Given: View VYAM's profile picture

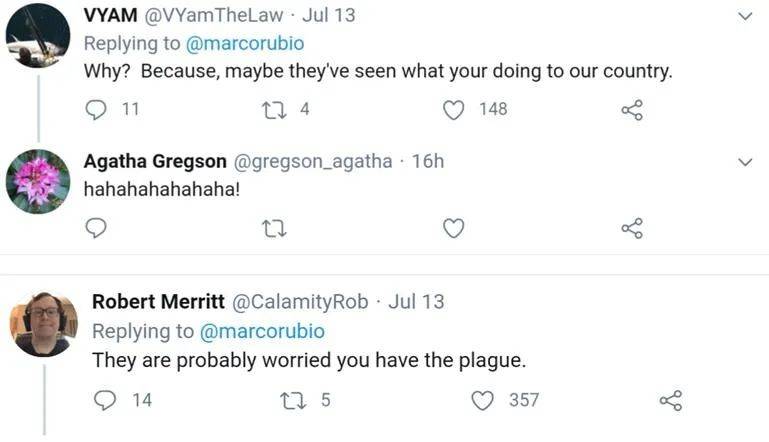Looking at the screenshot, I should [37, 37].
